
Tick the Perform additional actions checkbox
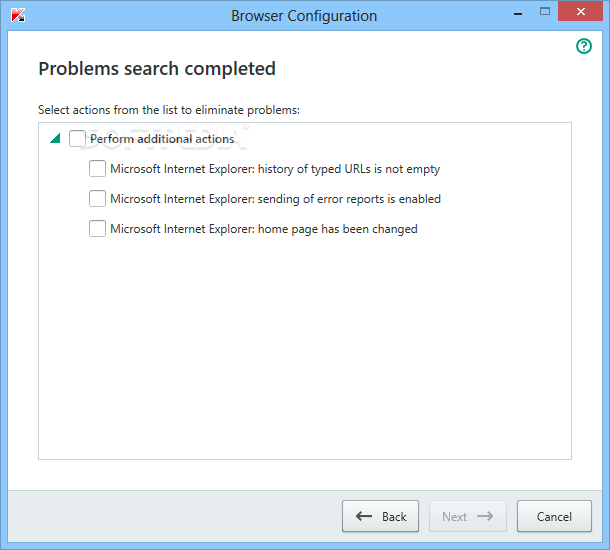(x=77, y=138)
